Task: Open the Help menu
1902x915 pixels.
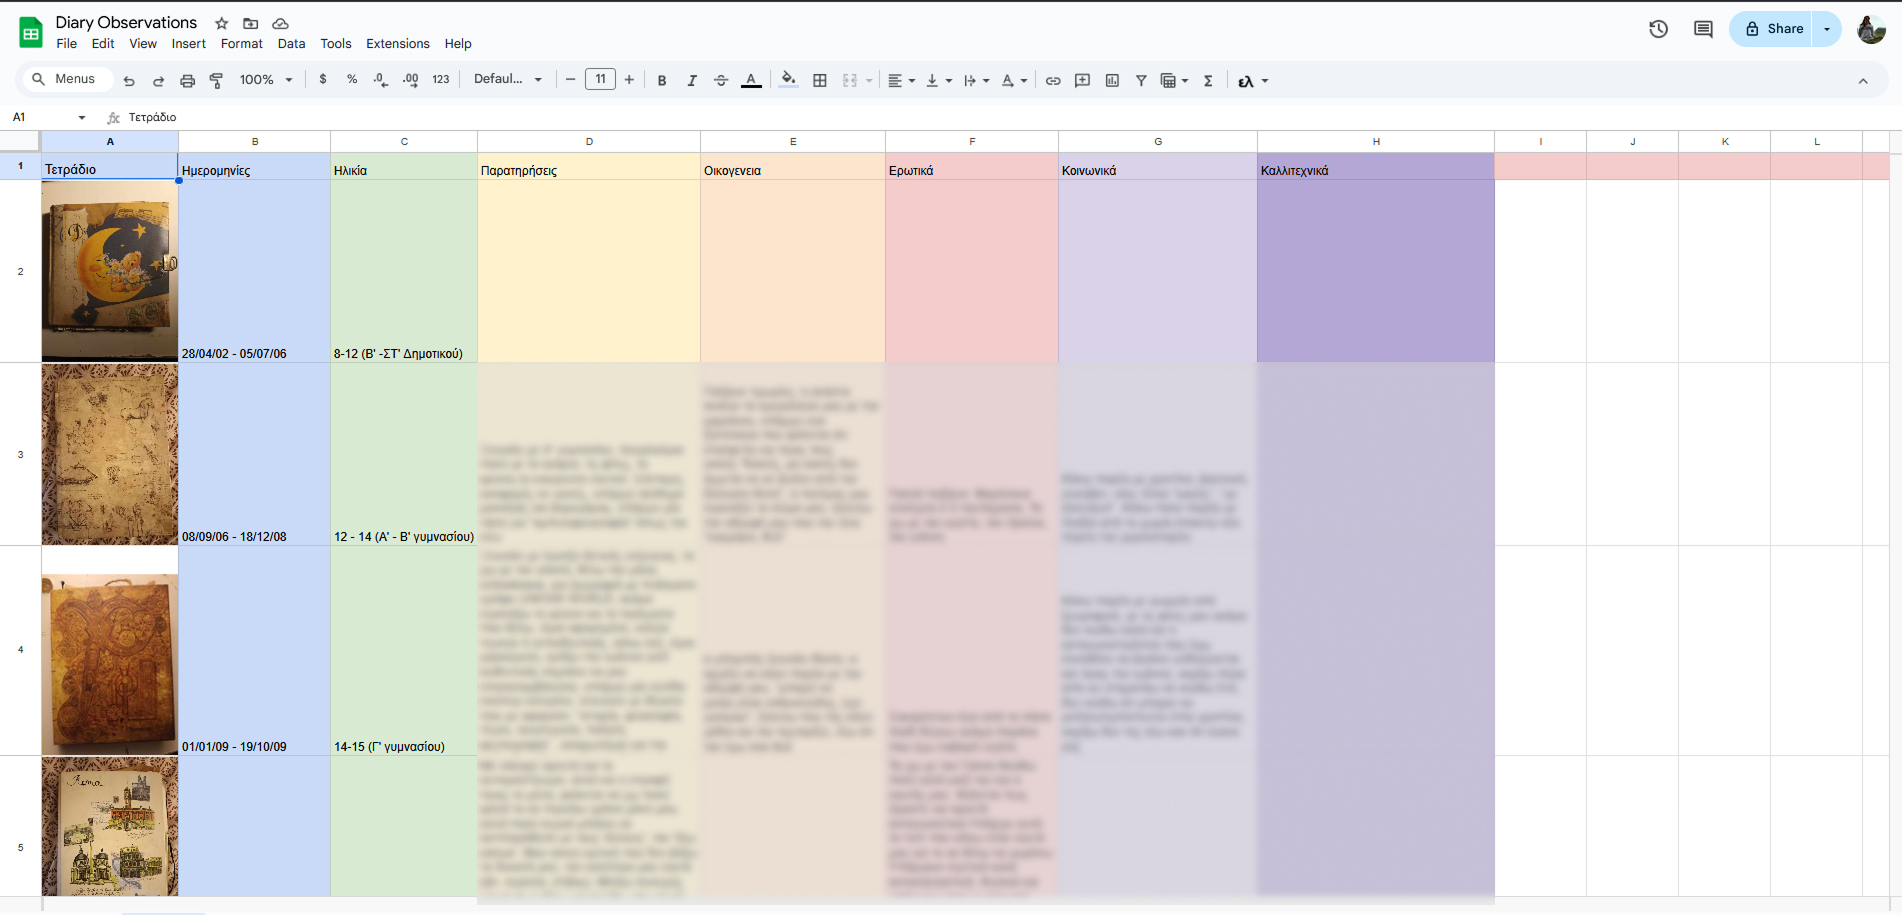Action: coord(458,44)
